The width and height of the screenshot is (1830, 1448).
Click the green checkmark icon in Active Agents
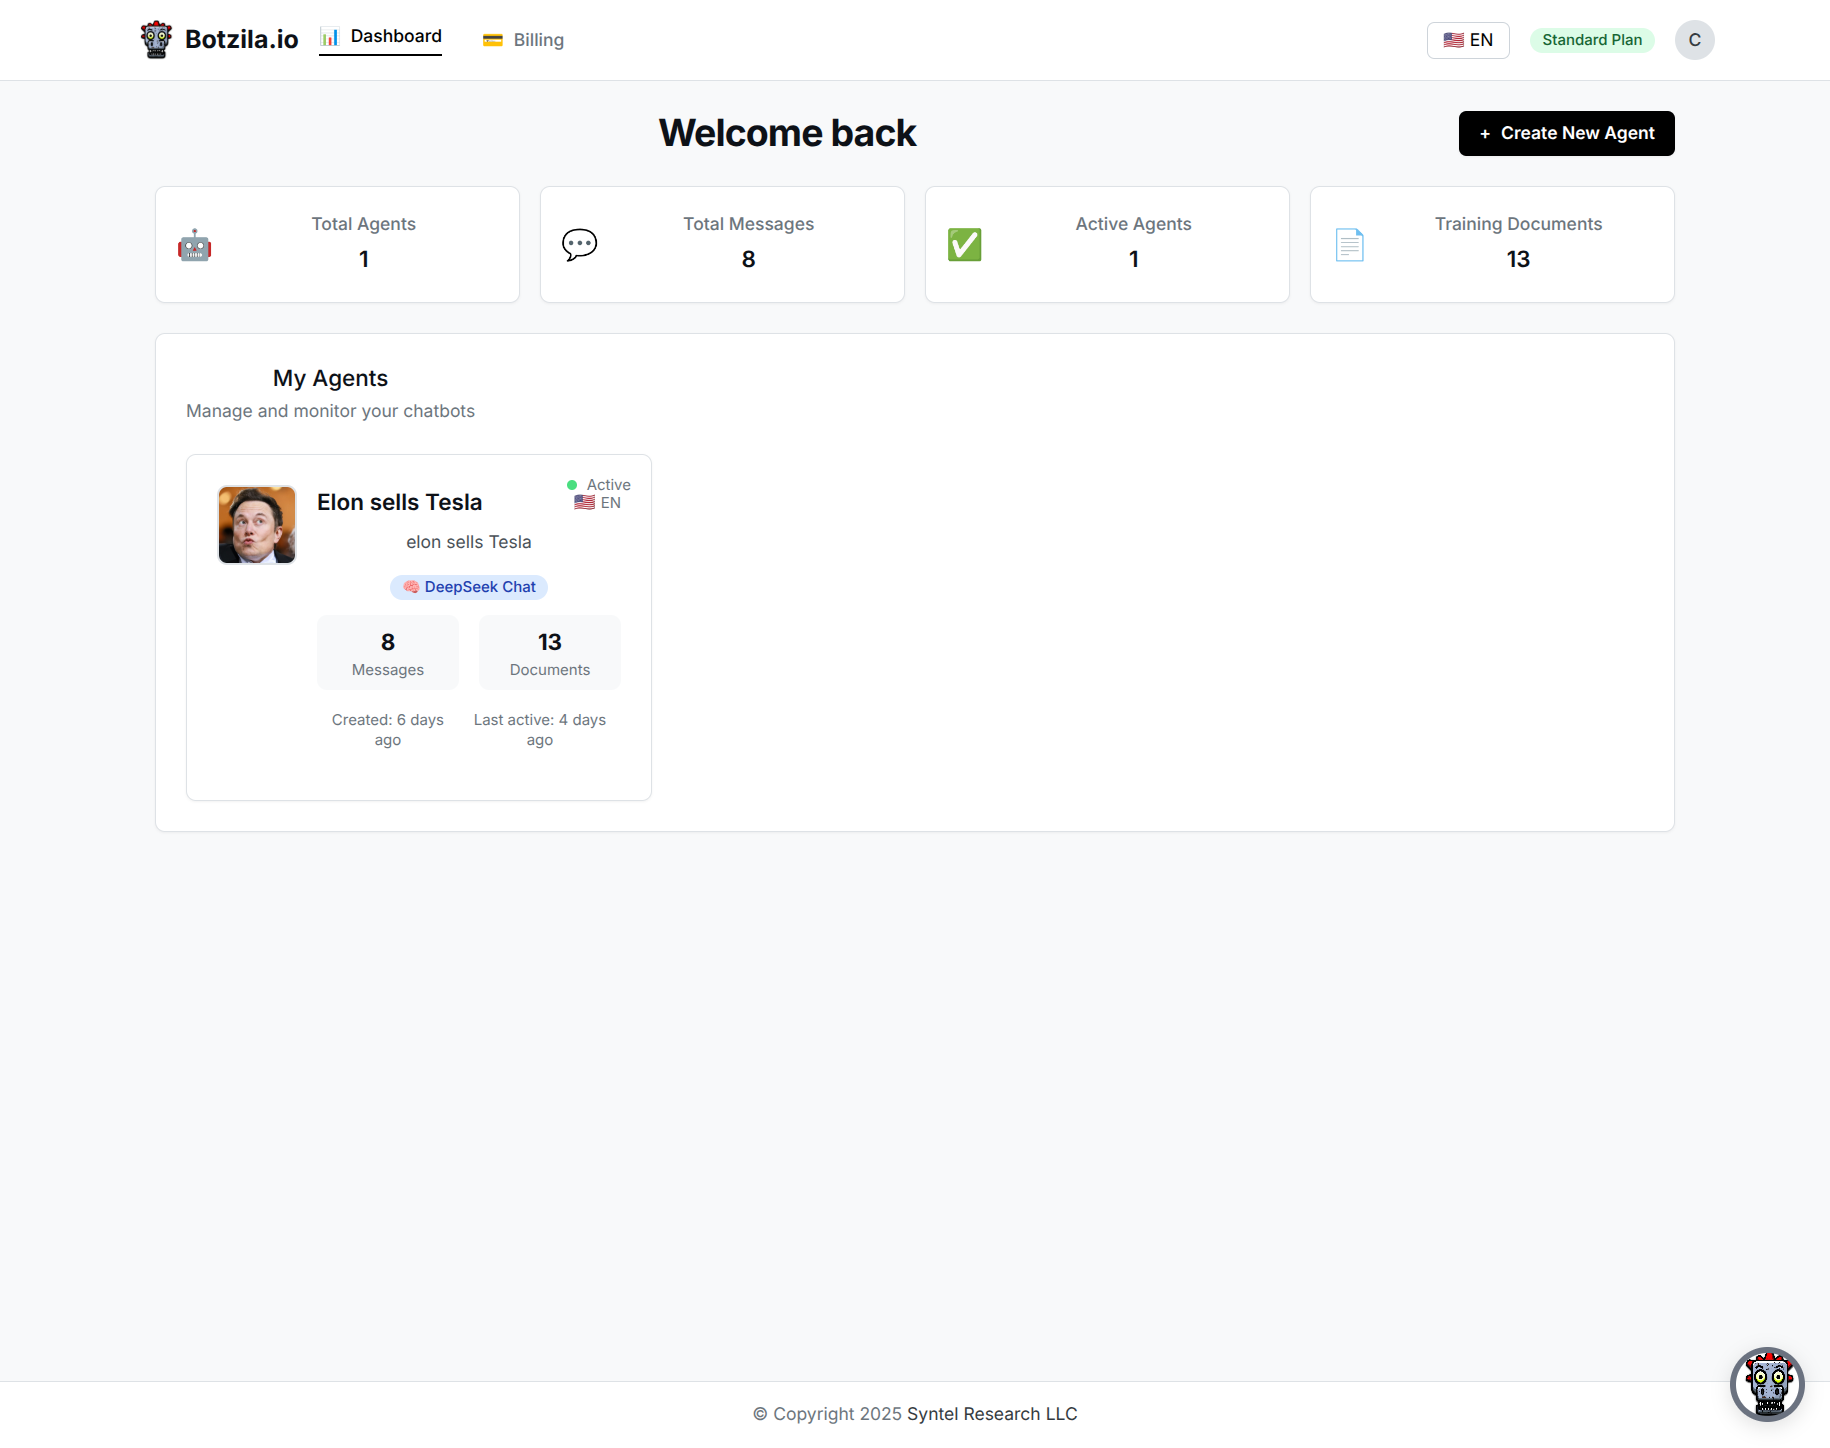point(965,245)
